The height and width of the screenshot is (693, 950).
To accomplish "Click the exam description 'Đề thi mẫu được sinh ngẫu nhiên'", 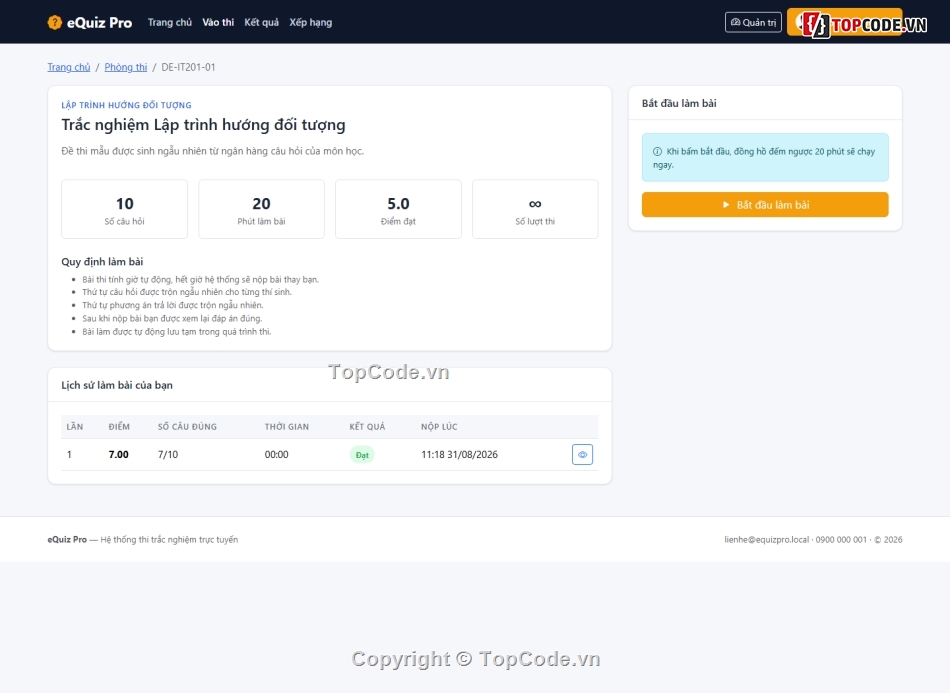I will [213, 151].
